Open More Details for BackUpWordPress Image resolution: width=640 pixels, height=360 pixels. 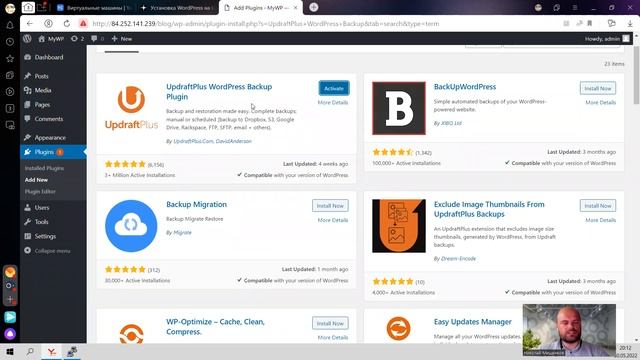600,102
